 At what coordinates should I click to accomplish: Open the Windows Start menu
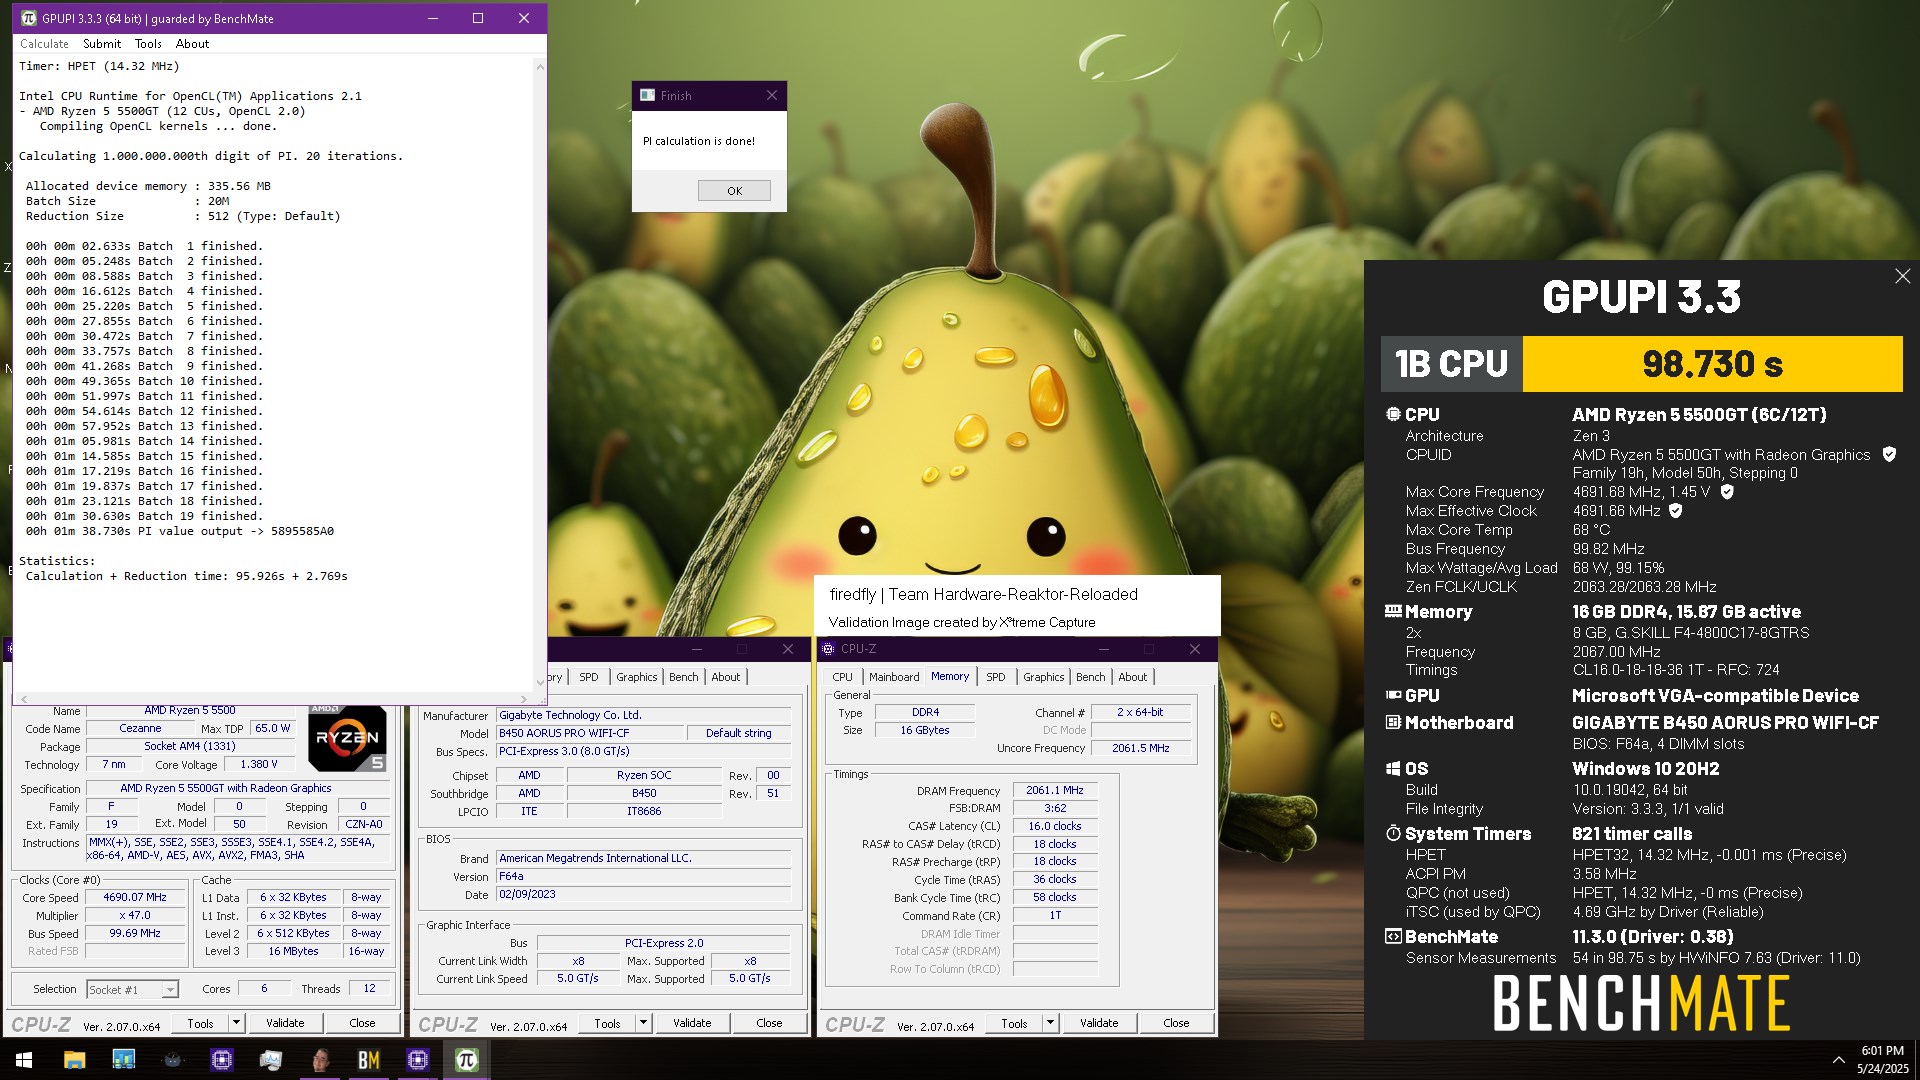click(x=24, y=1060)
